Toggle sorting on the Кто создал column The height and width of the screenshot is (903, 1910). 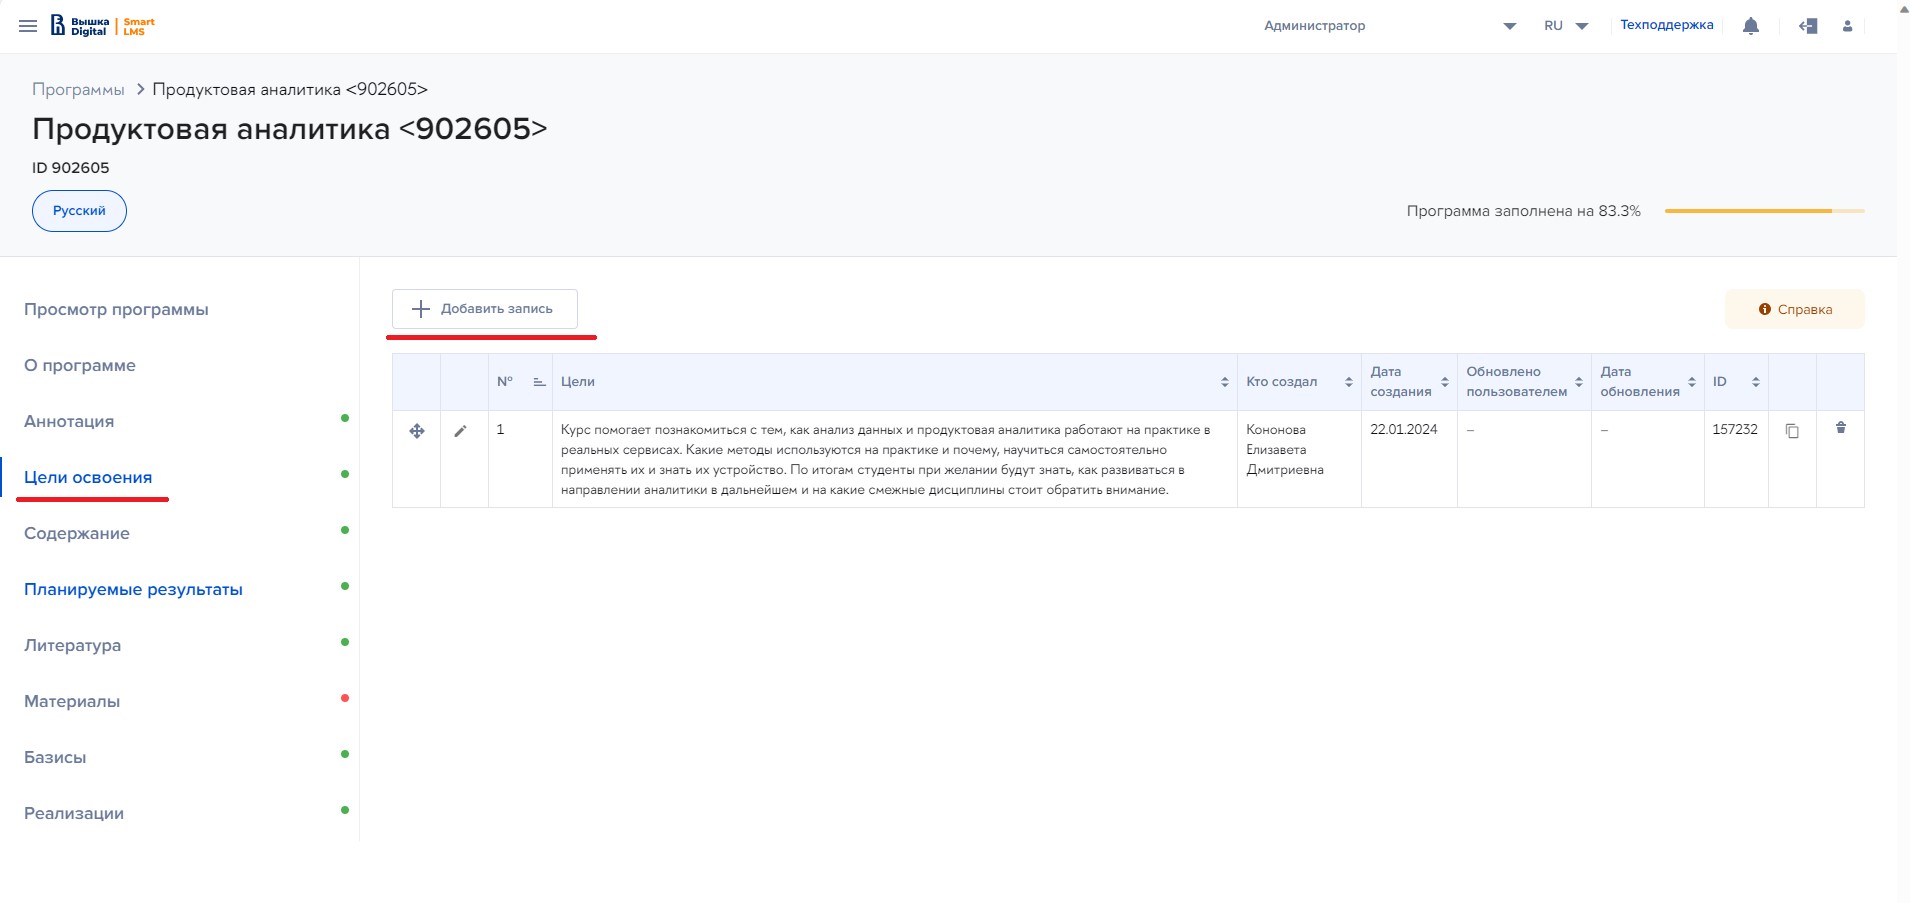(1348, 382)
